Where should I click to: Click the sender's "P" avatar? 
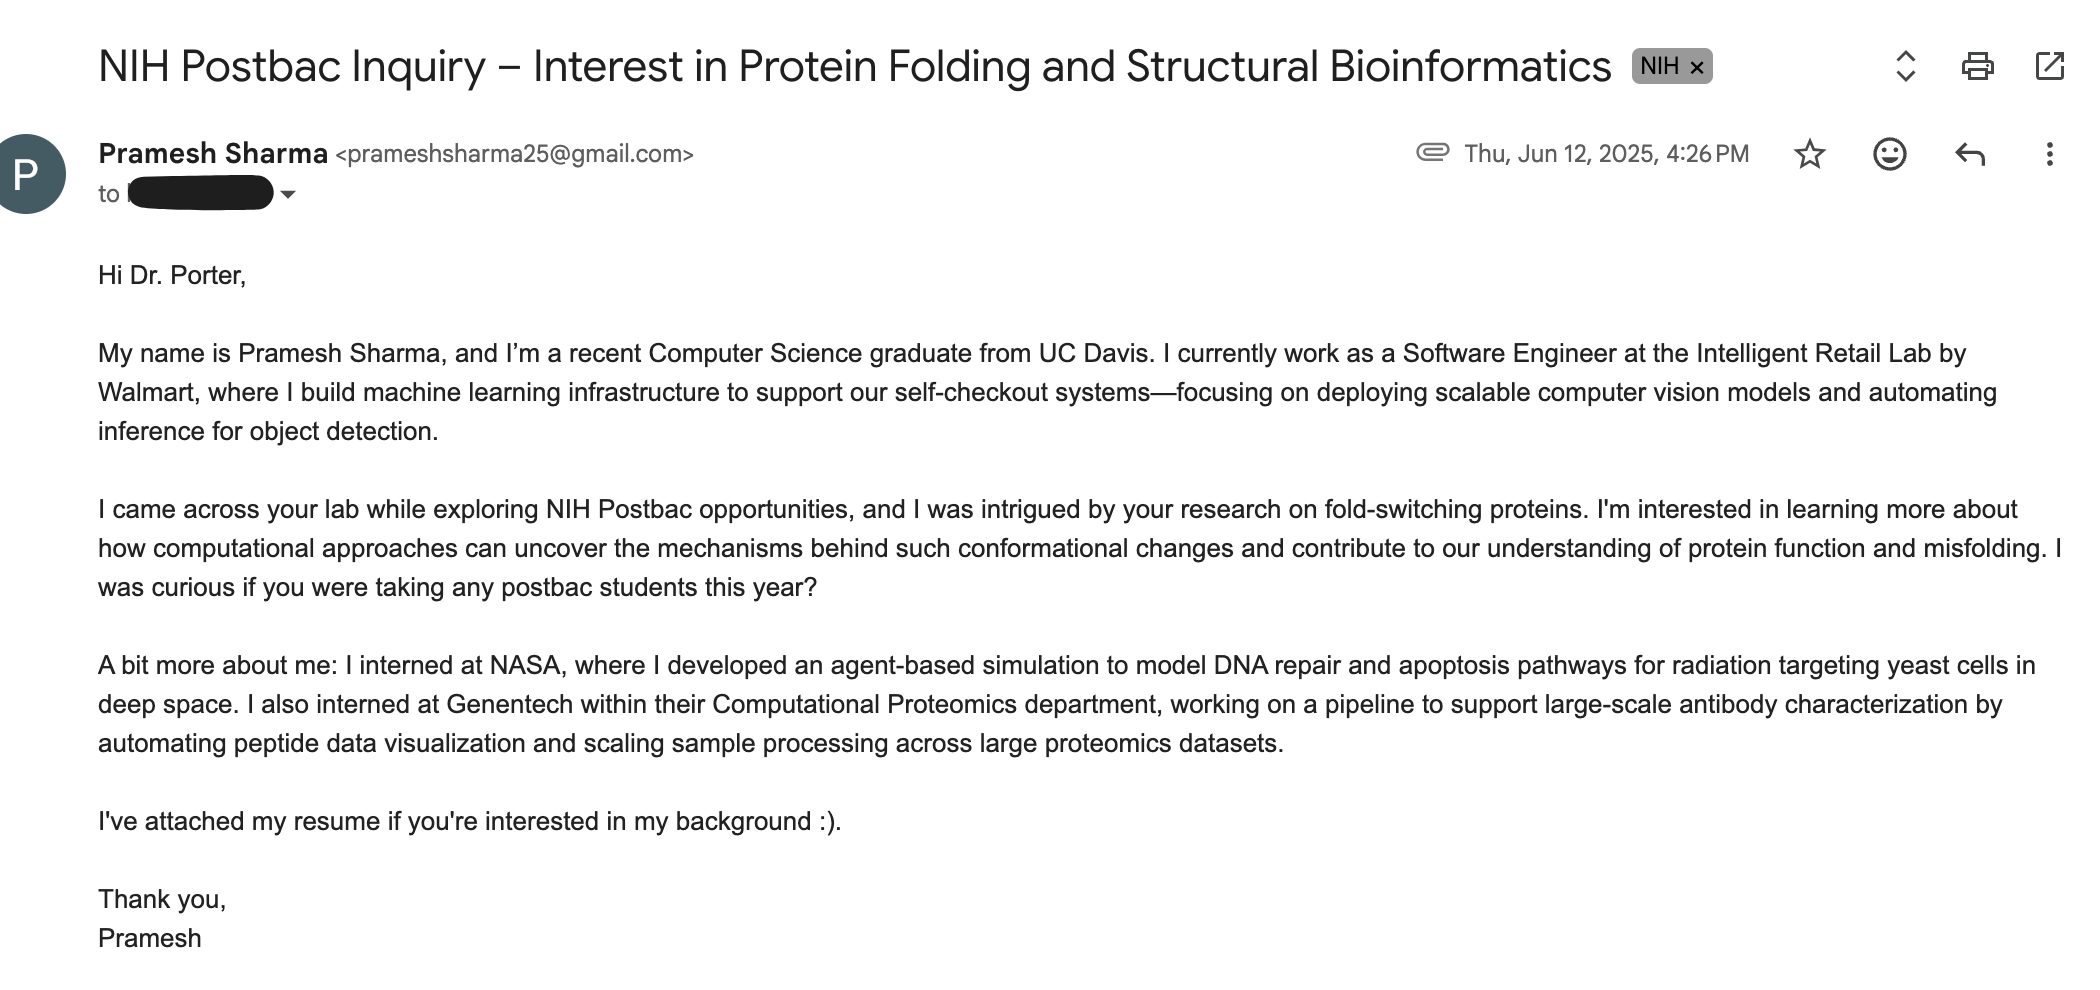tap(28, 174)
